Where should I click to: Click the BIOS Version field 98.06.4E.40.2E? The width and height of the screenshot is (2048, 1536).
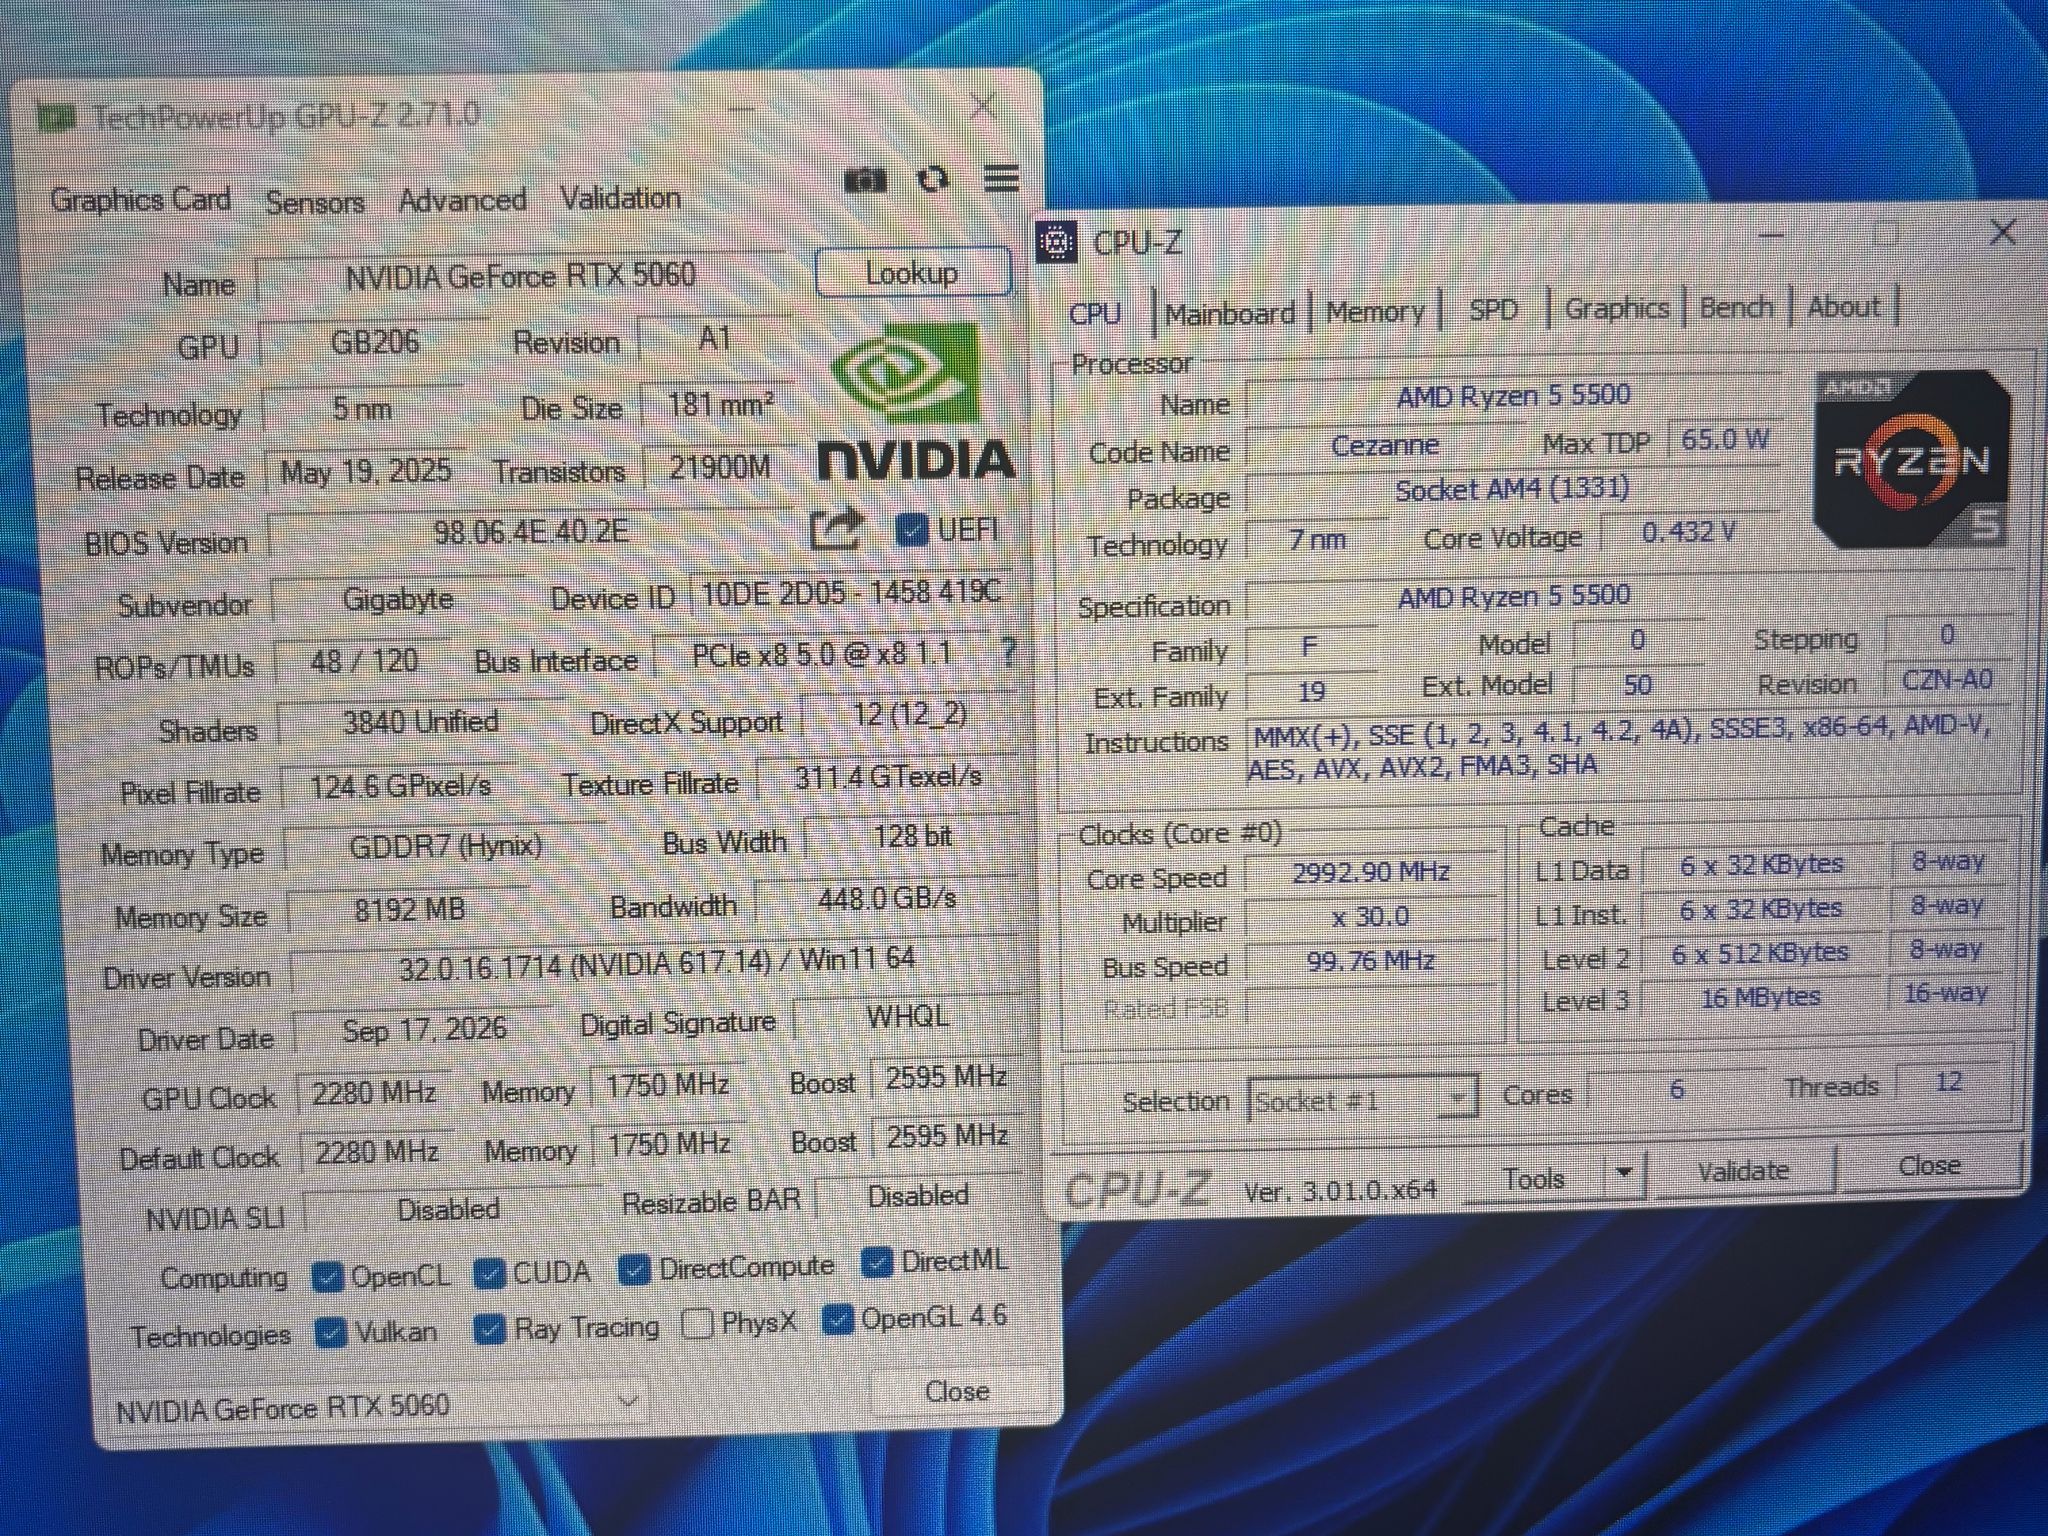click(532, 531)
